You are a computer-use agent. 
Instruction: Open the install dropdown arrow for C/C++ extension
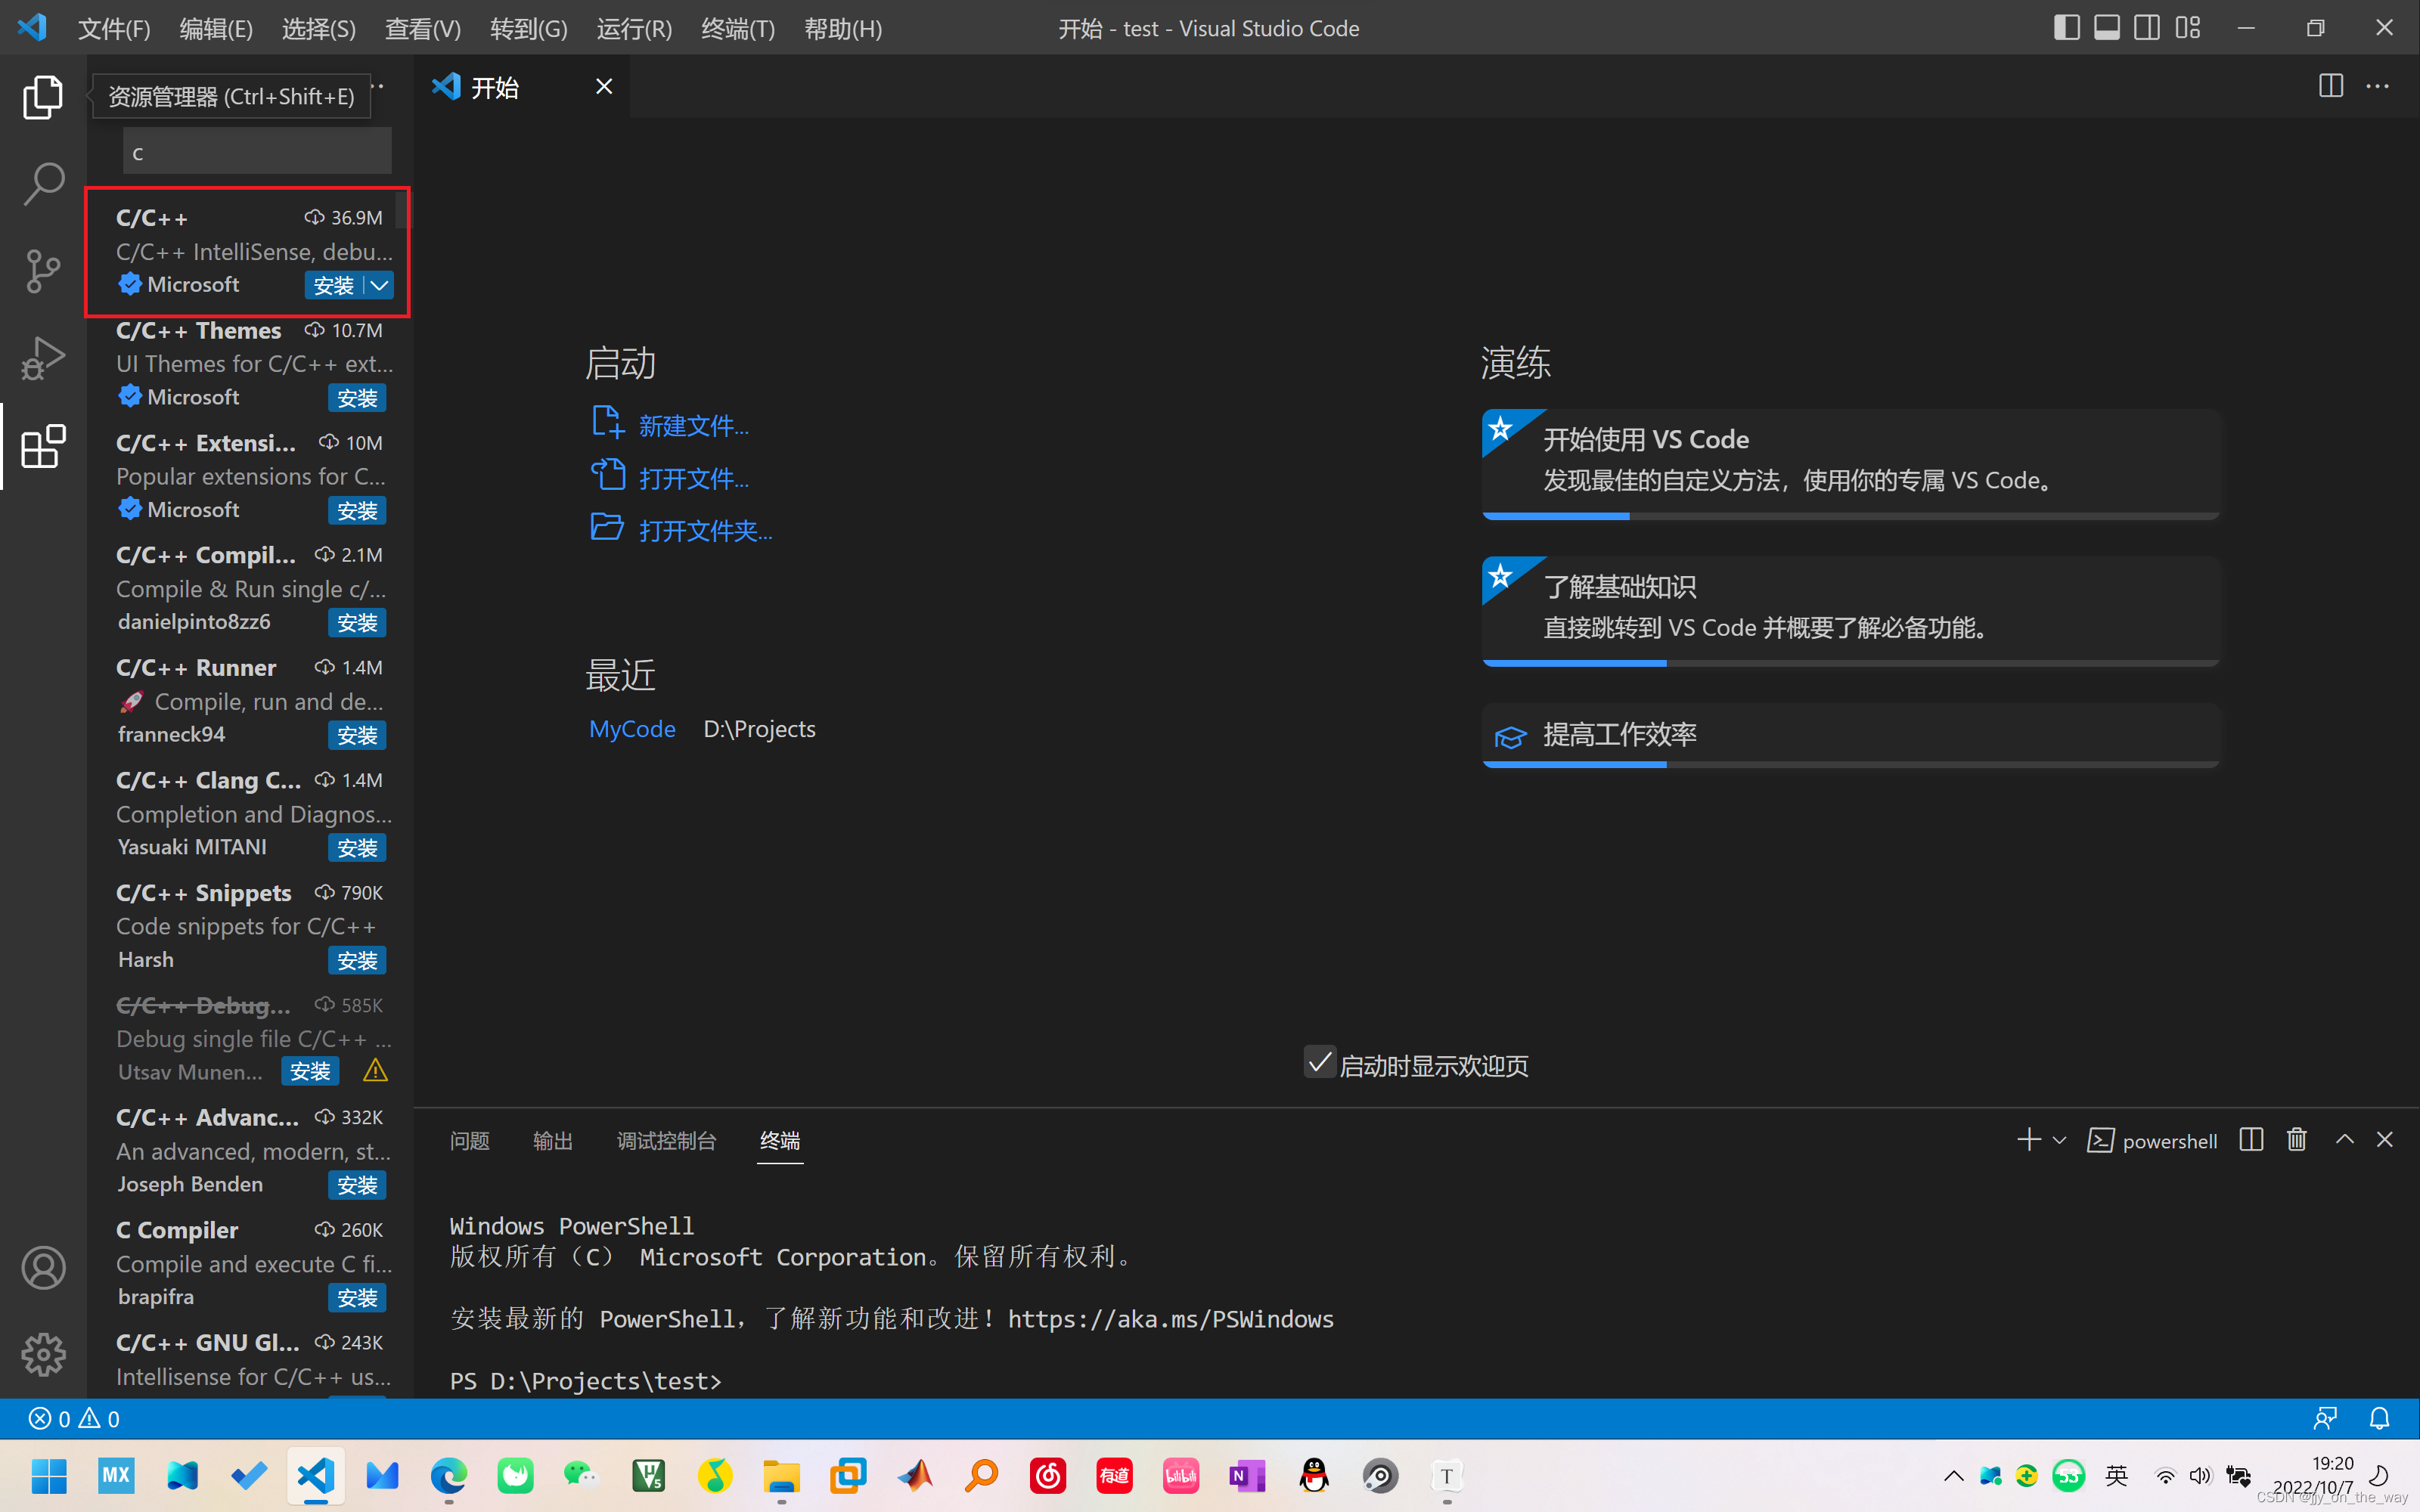pyautogui.click(x=380, y=285)
